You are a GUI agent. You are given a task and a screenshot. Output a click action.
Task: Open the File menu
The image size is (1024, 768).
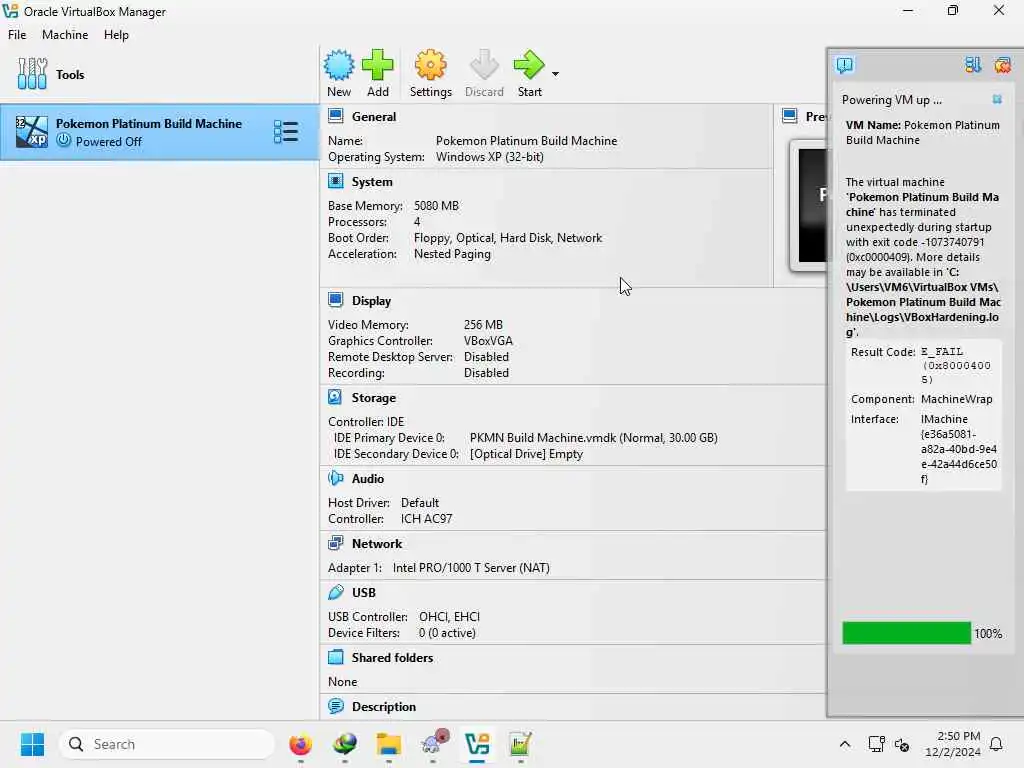[17, 35]
